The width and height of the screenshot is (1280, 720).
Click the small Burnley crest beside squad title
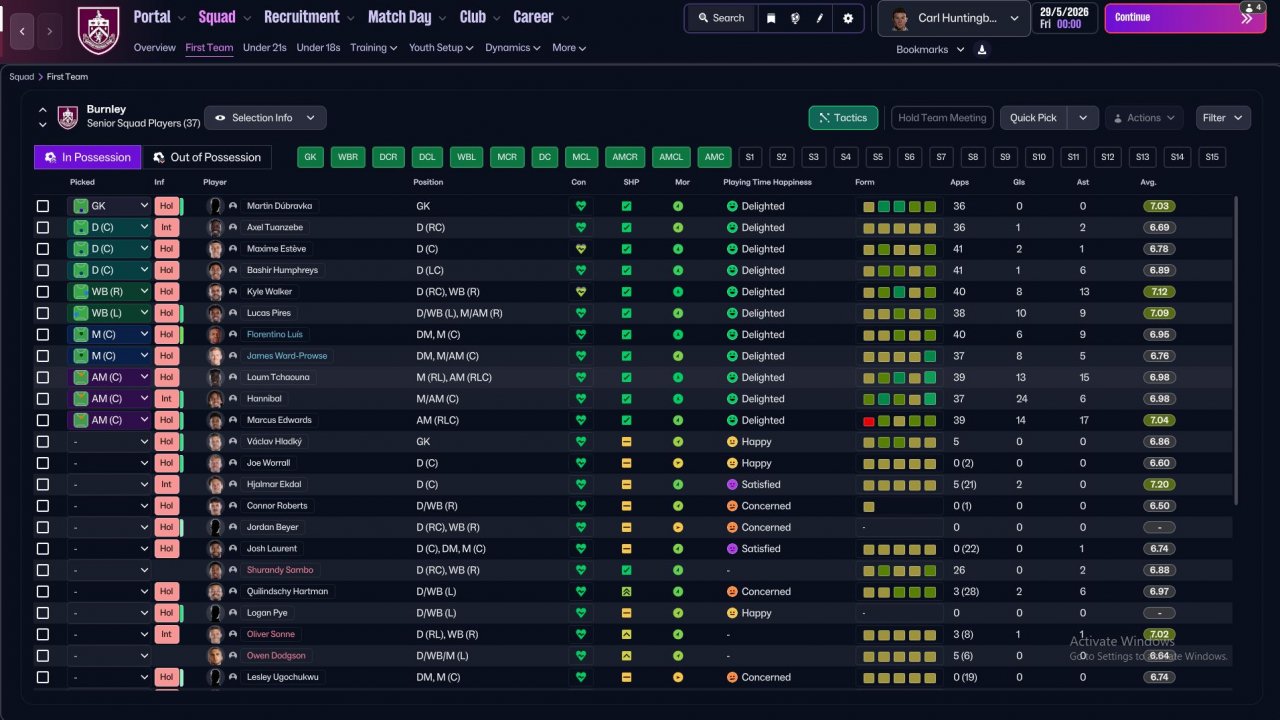(x=68, y=117)
